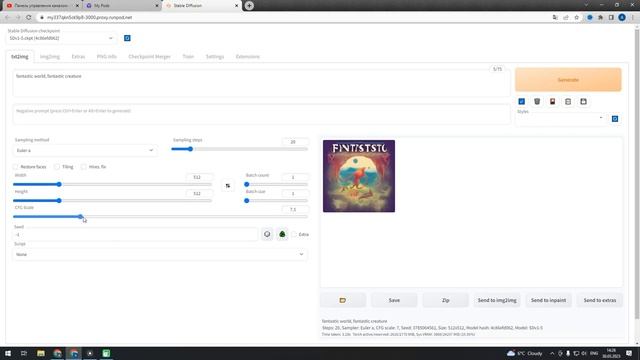640x360 pixels.
Task: Open the Train tab
Action: coord(188,57)
